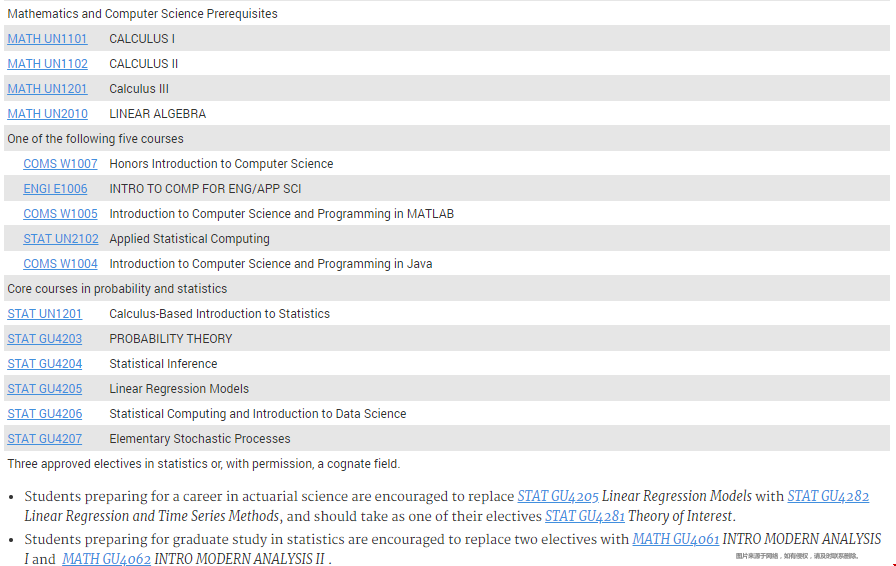
Task: Open STAT GU4203 Probability Theory link
Action: tap(45, 339)
